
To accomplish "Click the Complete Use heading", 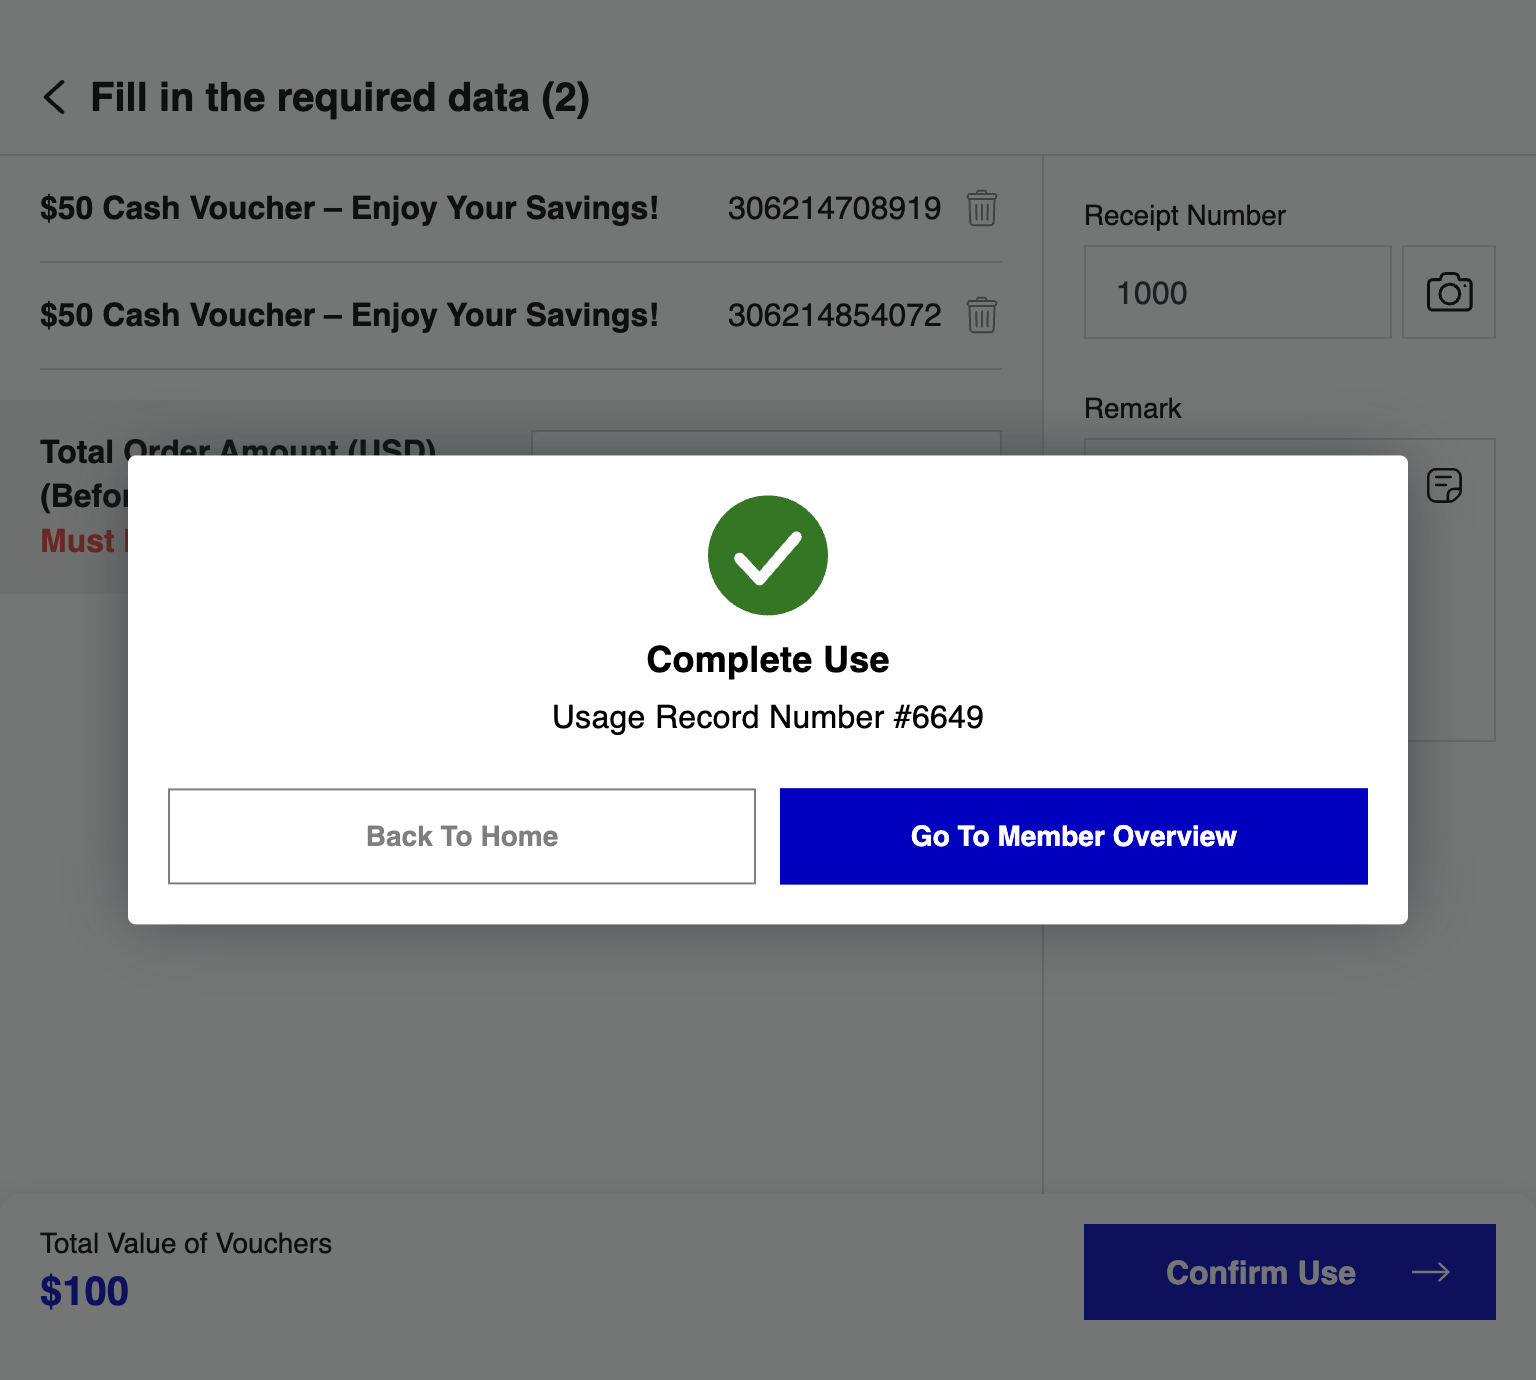I will pyautogui.click(x=768, y=660).
